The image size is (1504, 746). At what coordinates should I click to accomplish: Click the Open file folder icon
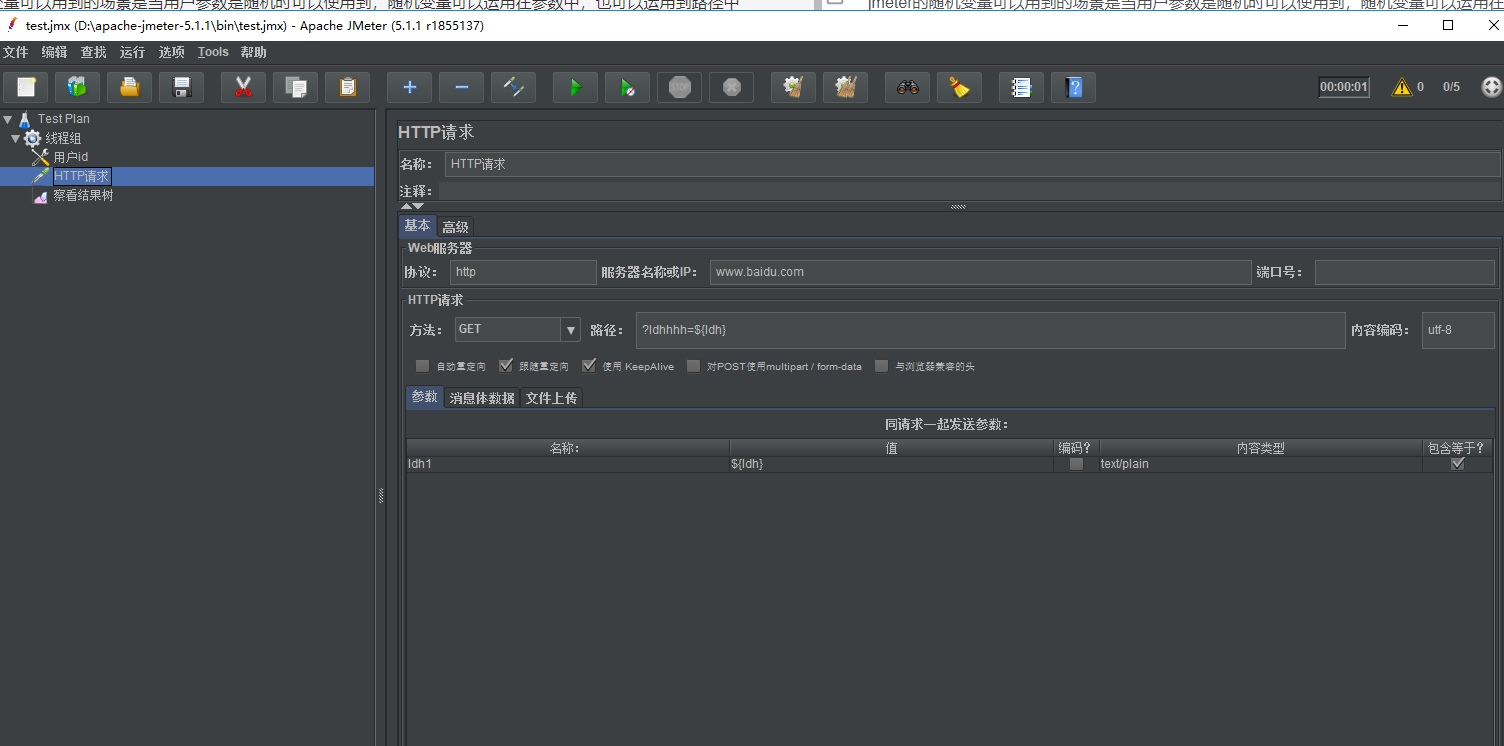[x=129, y=87]
